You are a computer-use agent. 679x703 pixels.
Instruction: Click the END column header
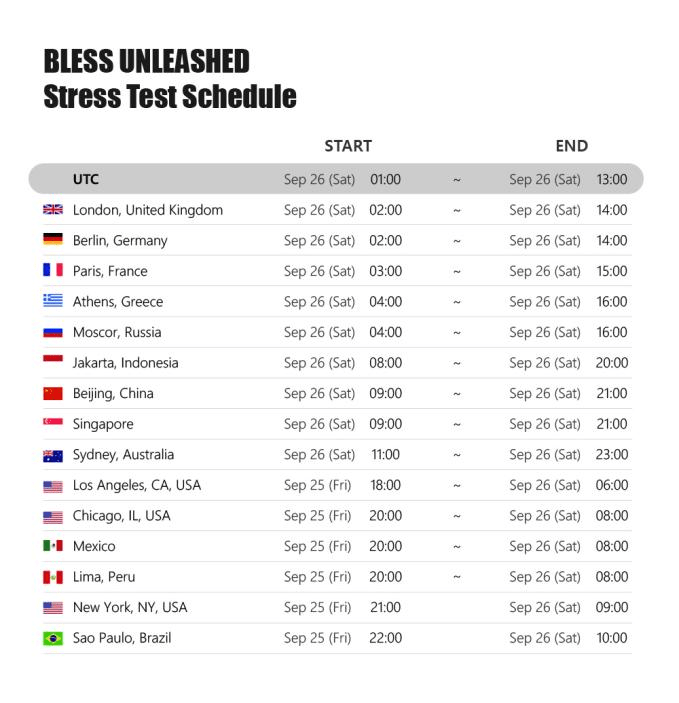click(x=571, y=146)
